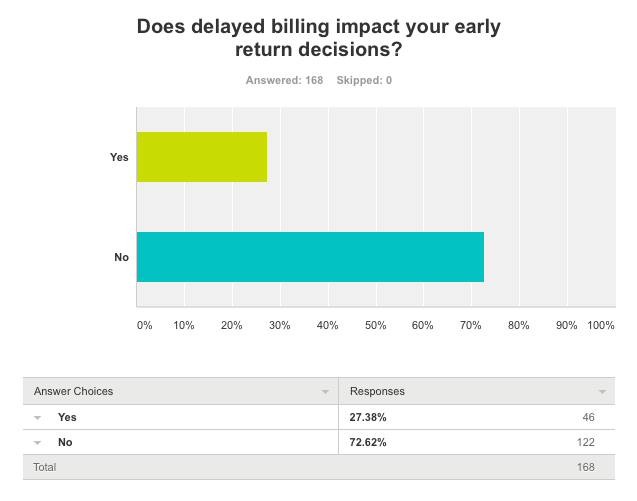Expand the Yes row triangle in table
637x501 pixels.
(x=38, y=417)
